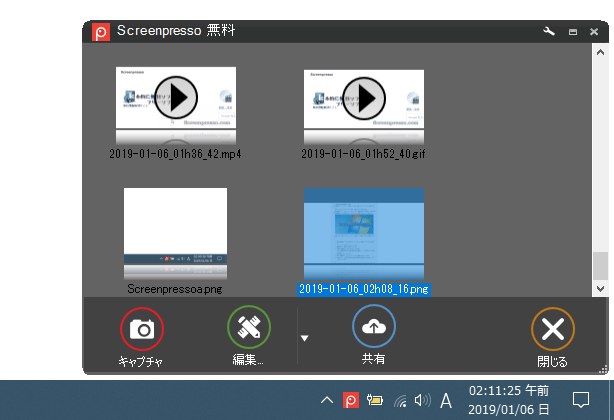Play the 2019-01-06_01h36_42.mp4 video thumbnail
The height and width of the screenshot is (420, 614).
pyautogui.click(x=176, y=97)
